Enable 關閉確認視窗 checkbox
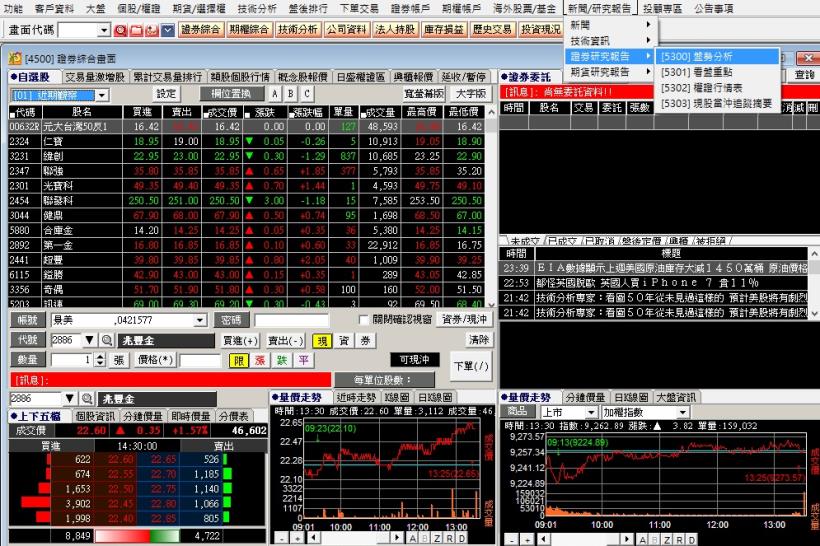This screenshot has height=546, width=820. [363, 320]
